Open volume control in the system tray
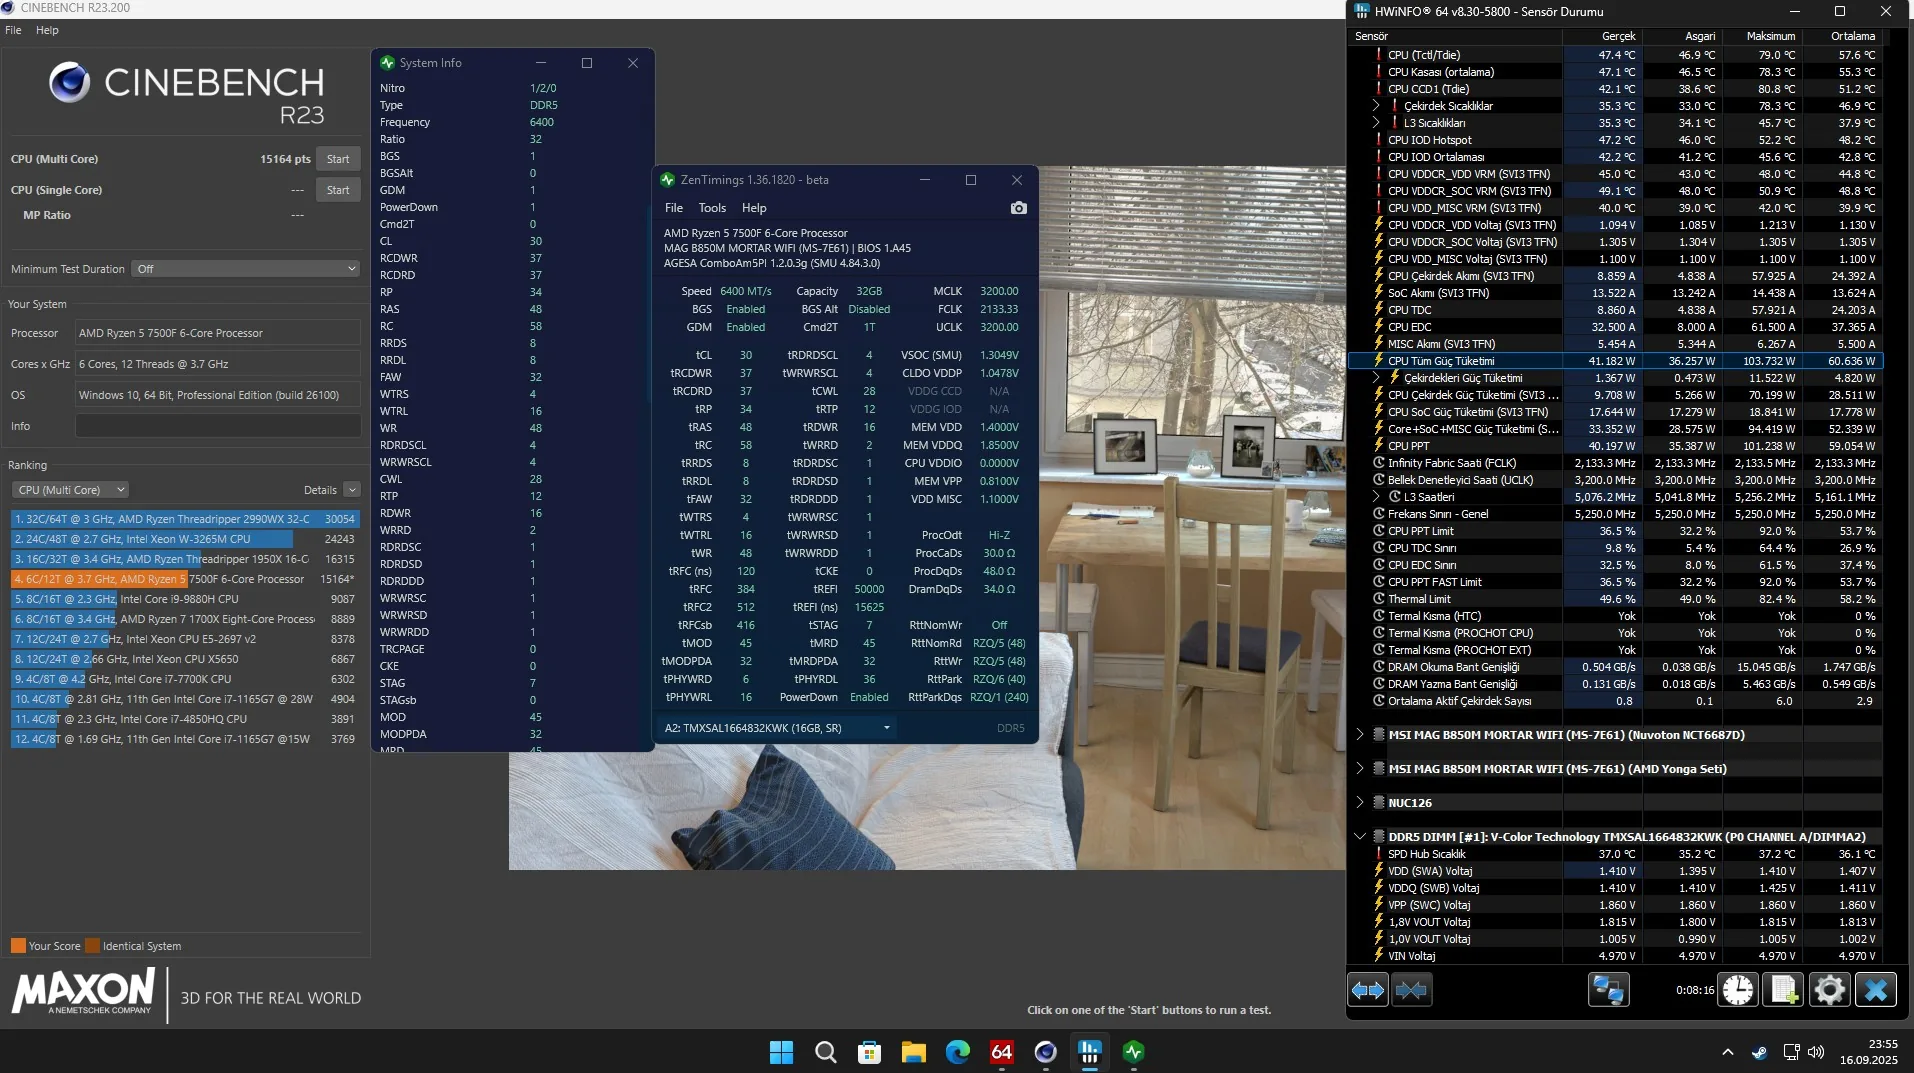 click(1816, 1052)
